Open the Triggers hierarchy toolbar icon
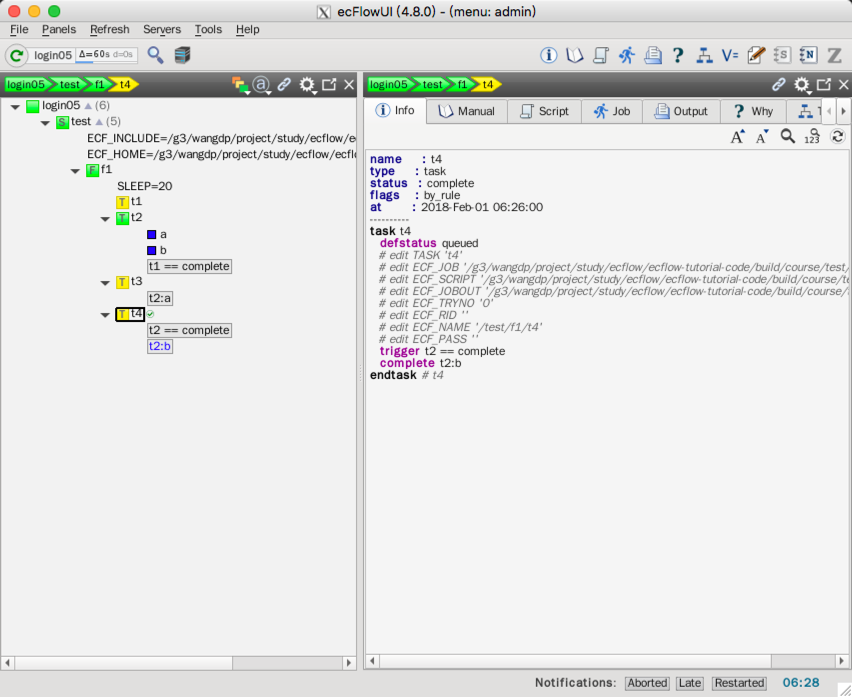The image size is (852, 697). pyautogui.click(x=704, y=55)
